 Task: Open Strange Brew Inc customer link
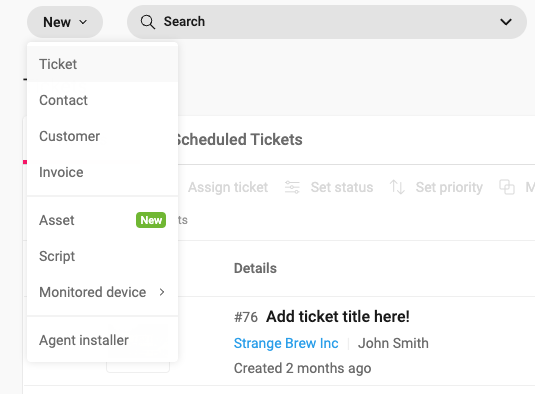(286, 343)
